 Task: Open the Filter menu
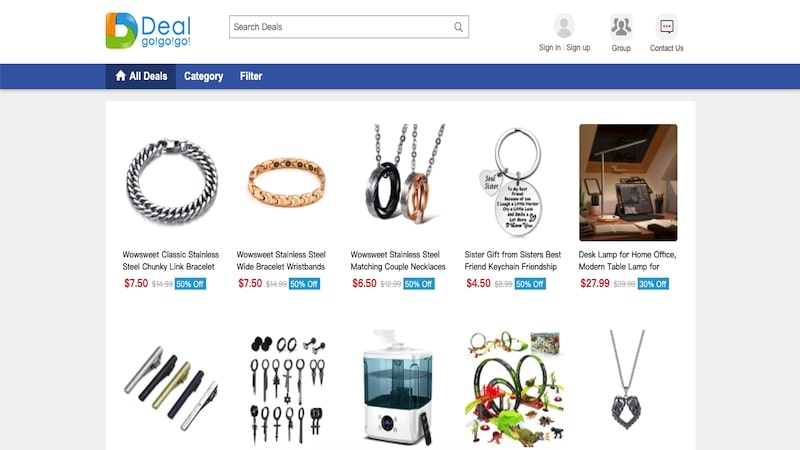click(x=251, y=76)
